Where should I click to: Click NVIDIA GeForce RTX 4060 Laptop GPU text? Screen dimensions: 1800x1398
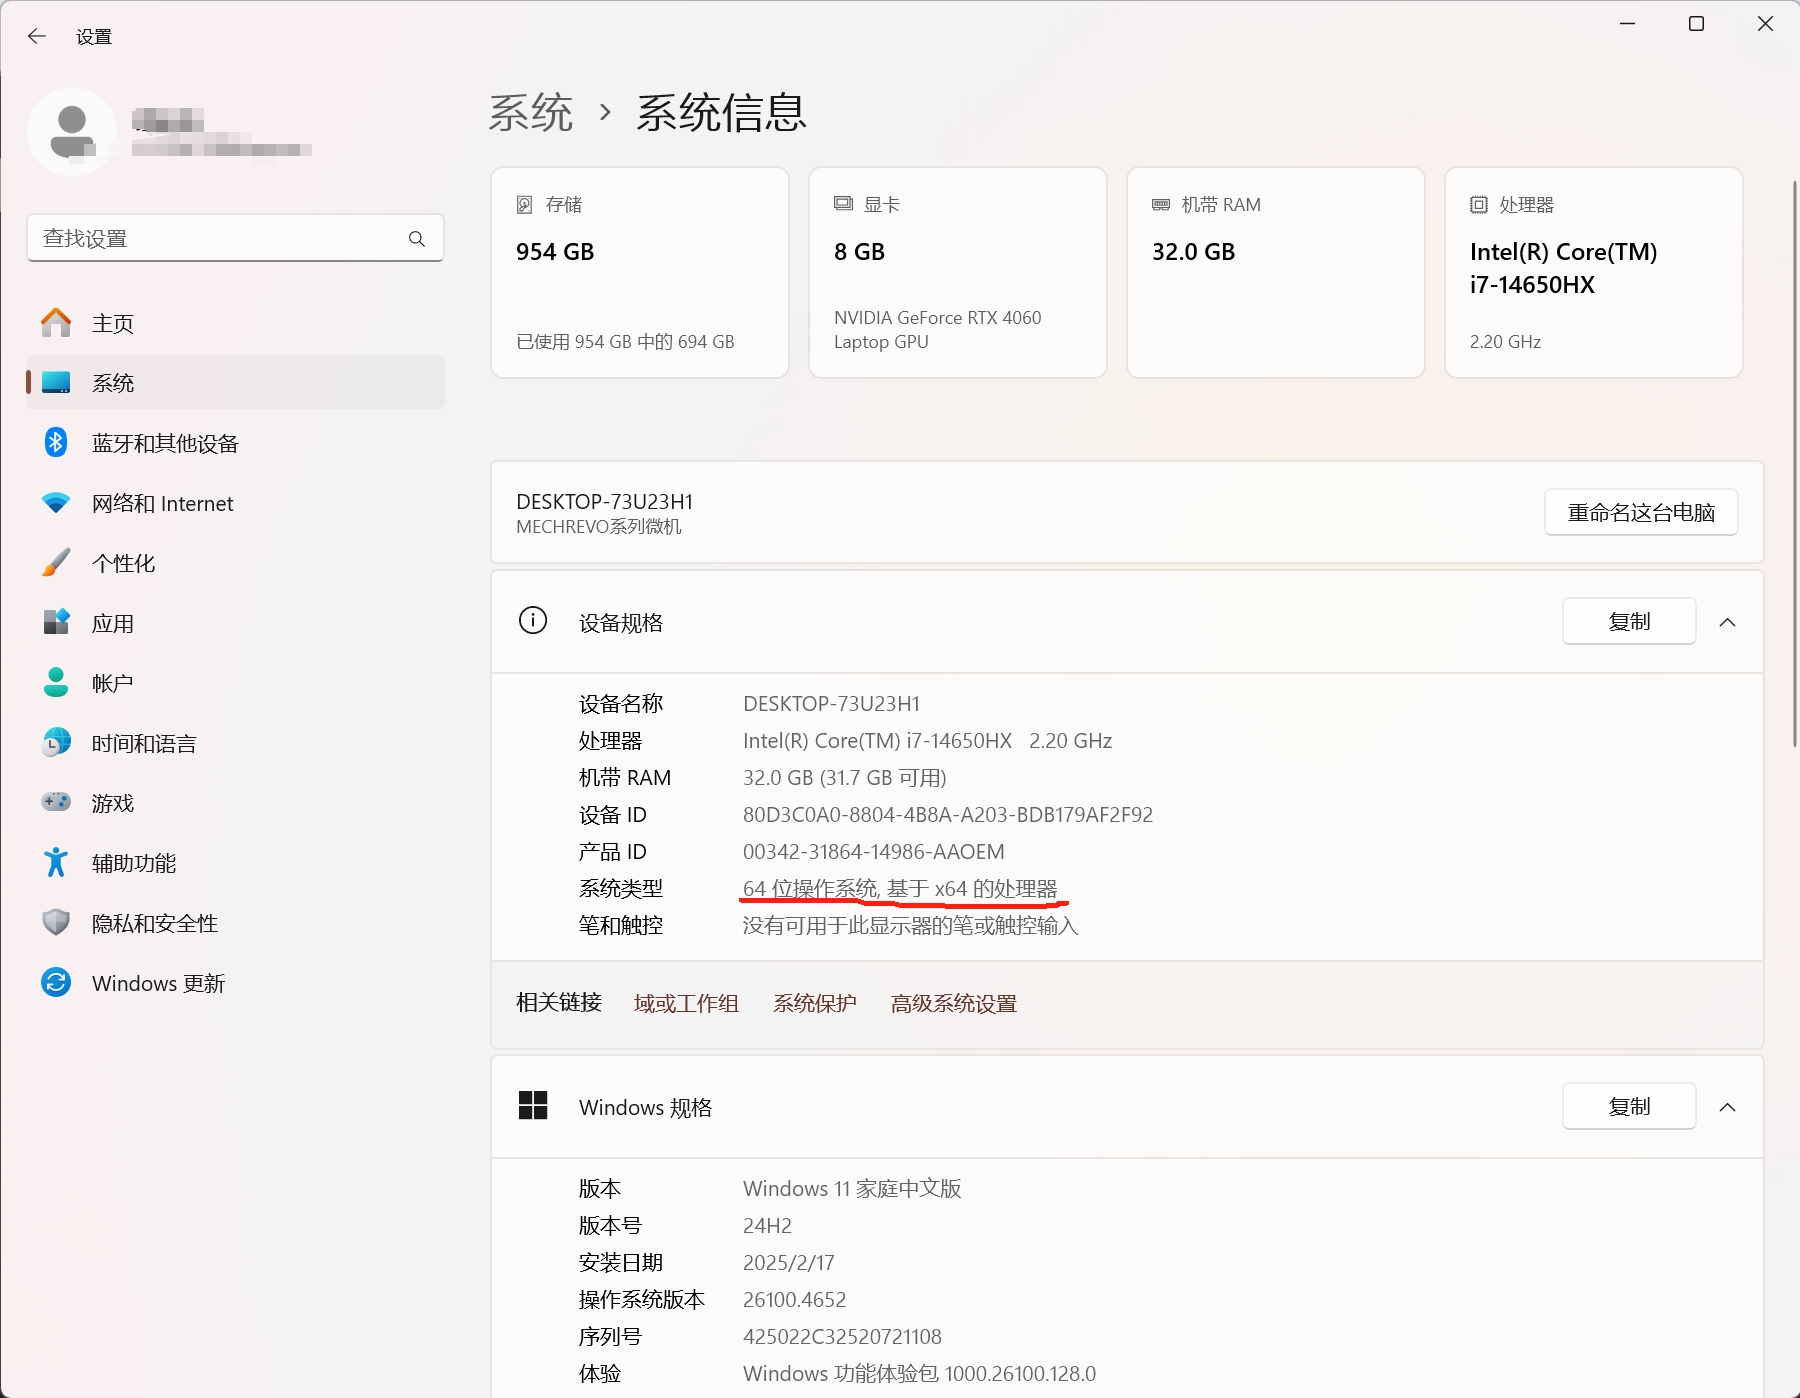click(x=938, y=329)
